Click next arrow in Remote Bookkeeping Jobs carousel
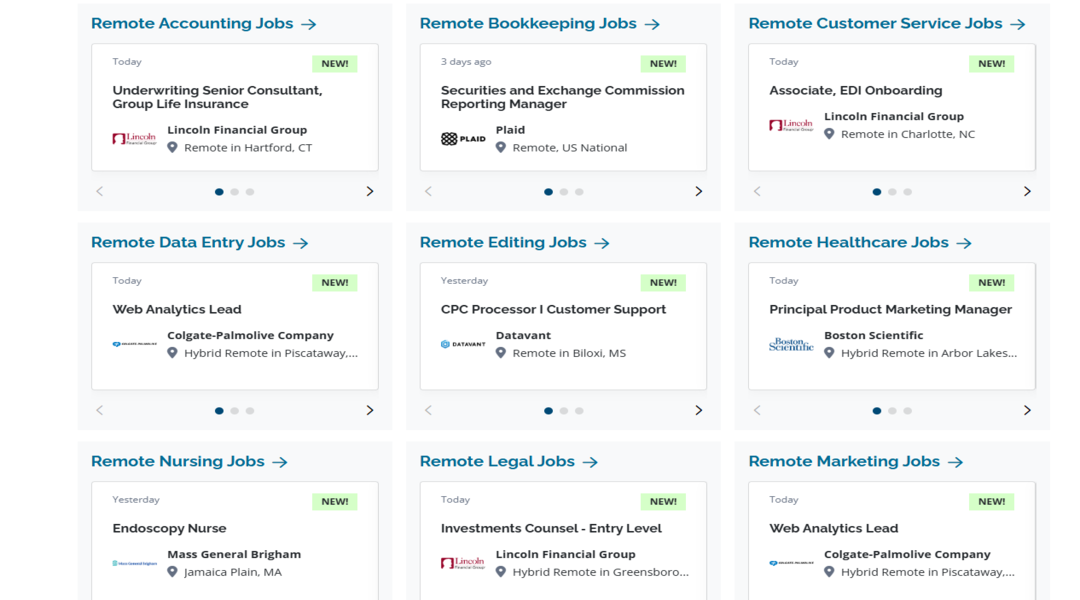The height and width of the screenshot is (600, 1080). (x=698, y=192)
